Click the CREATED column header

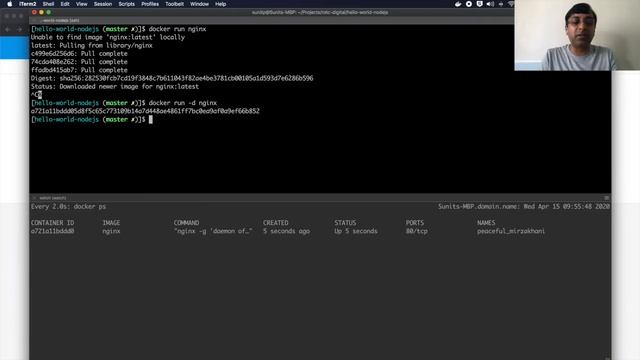click(276, 223)
